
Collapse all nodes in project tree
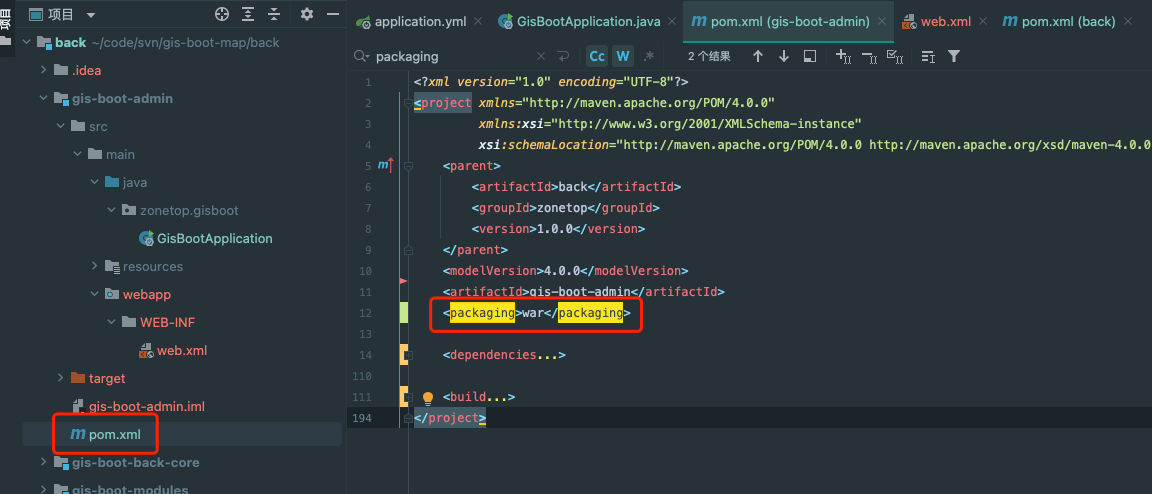tap(273, 14)
